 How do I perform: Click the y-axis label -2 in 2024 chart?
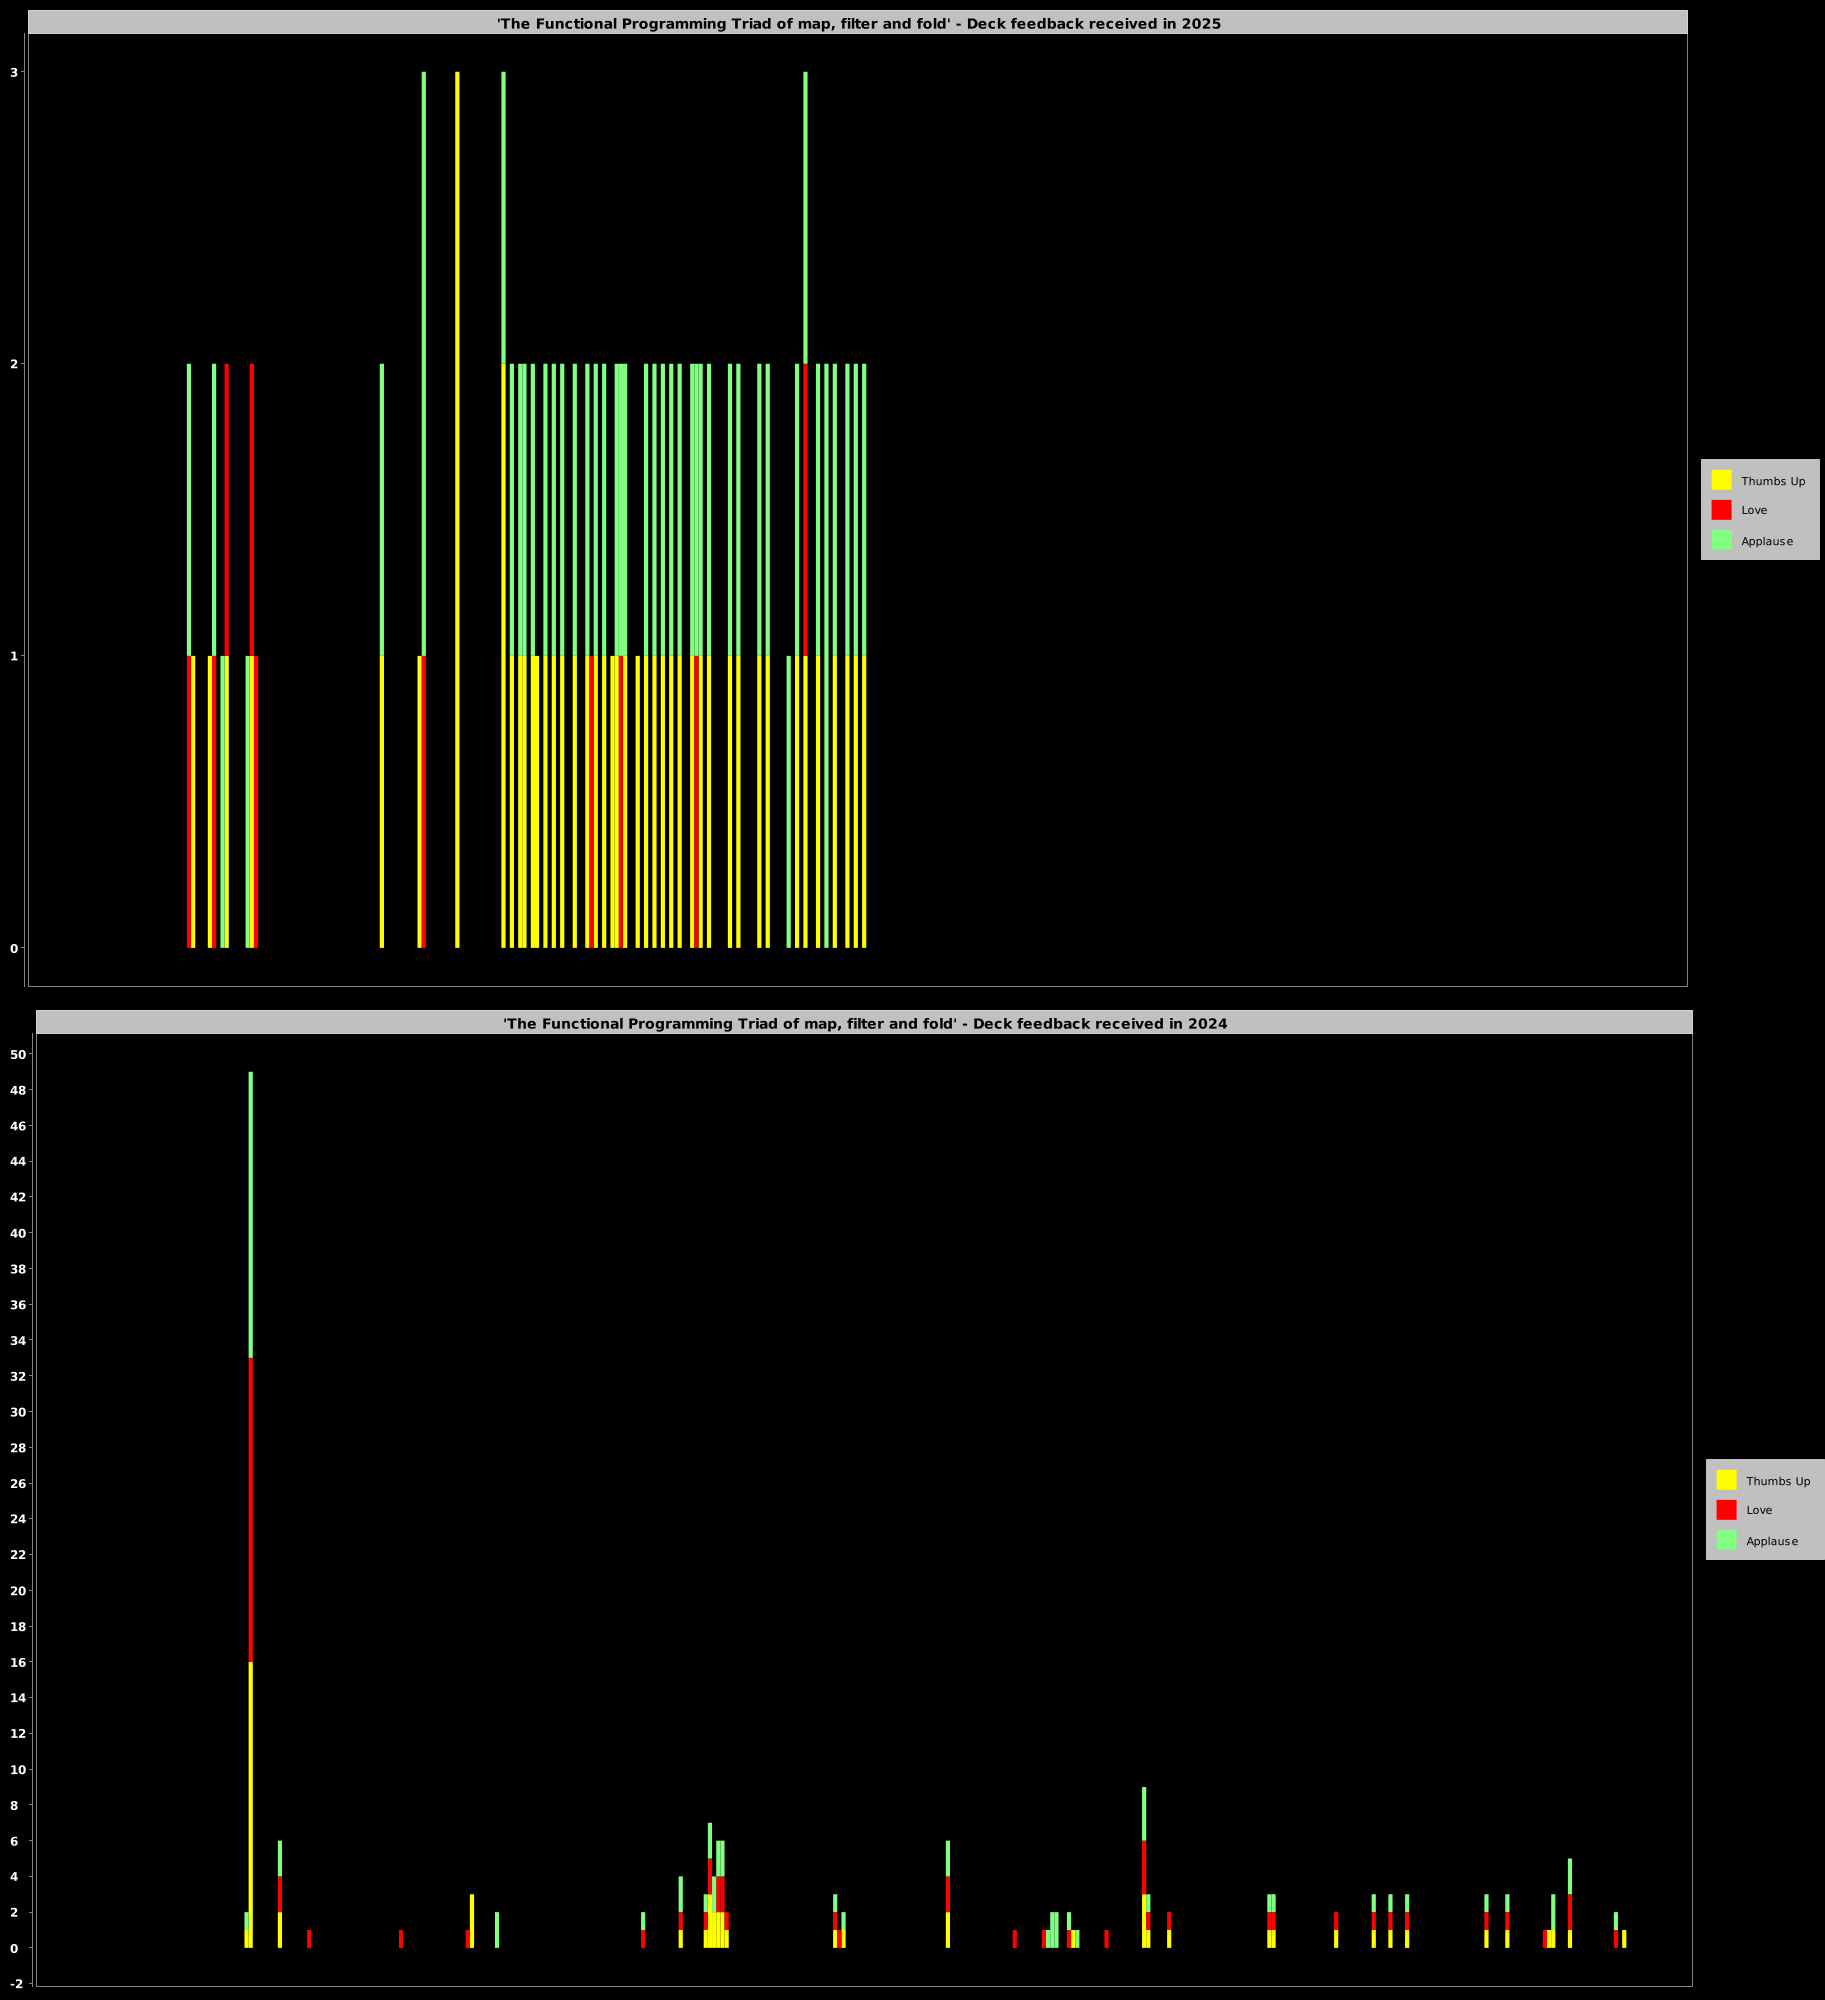pyautogui.click(x=17, y=1983)
